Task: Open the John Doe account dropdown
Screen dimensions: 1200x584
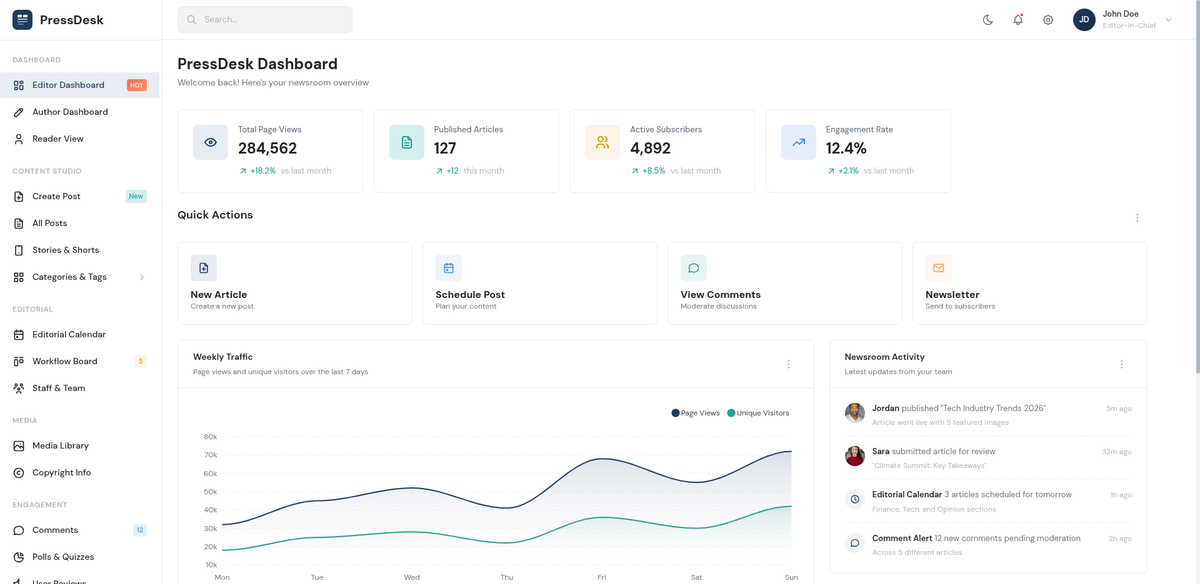Action: (1120, 19)
